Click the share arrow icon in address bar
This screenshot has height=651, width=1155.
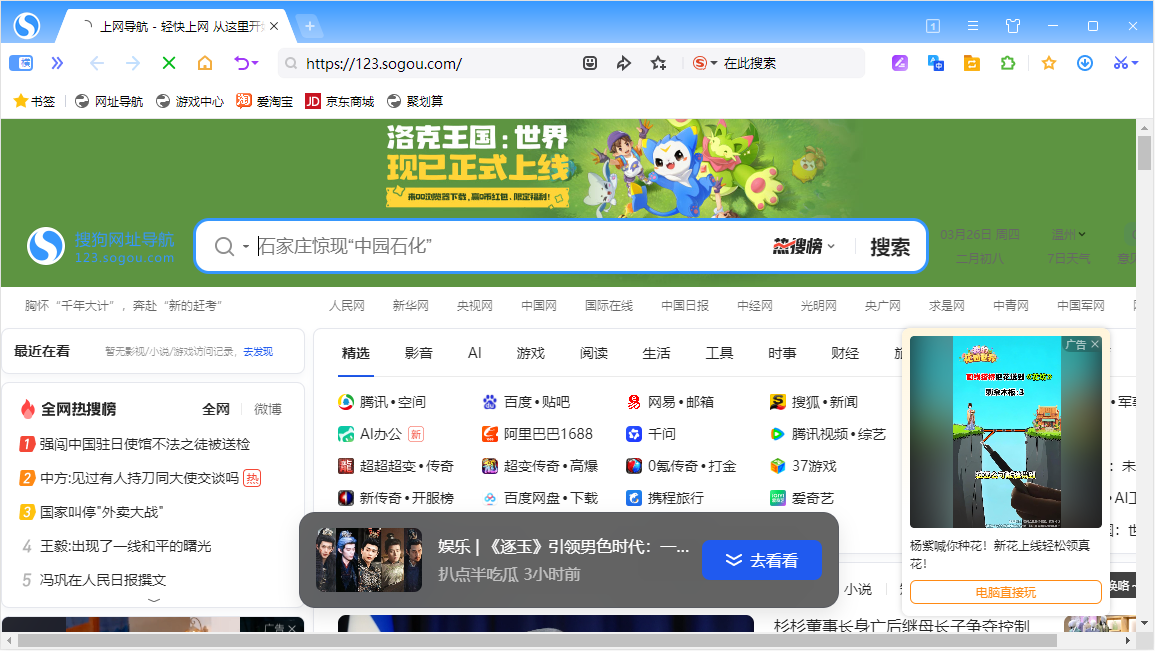[x=624, y=63]
